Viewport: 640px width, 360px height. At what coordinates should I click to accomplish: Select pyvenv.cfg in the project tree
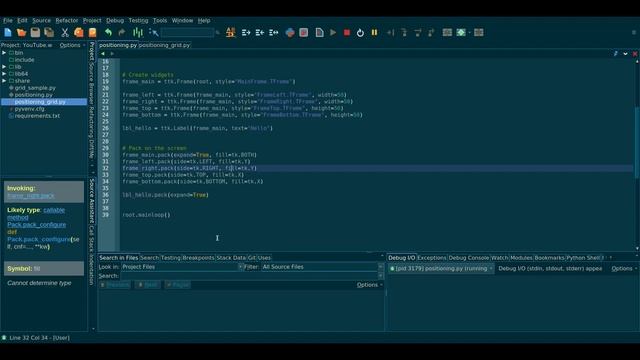pos(29,109)
